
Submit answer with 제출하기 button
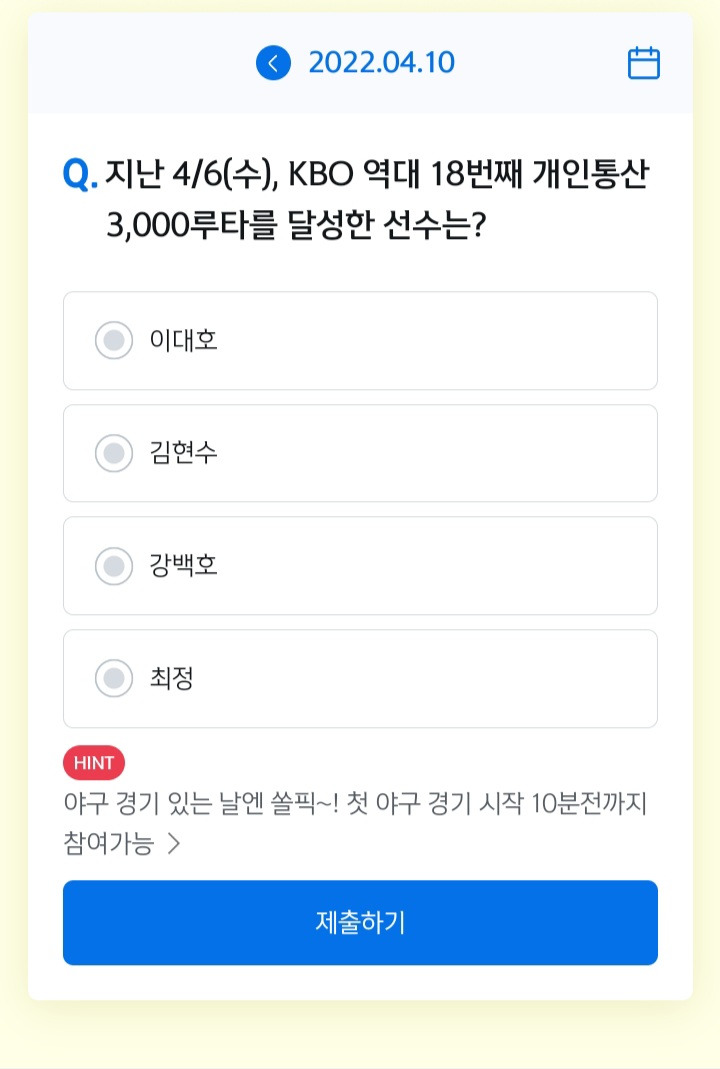point(360,922)
